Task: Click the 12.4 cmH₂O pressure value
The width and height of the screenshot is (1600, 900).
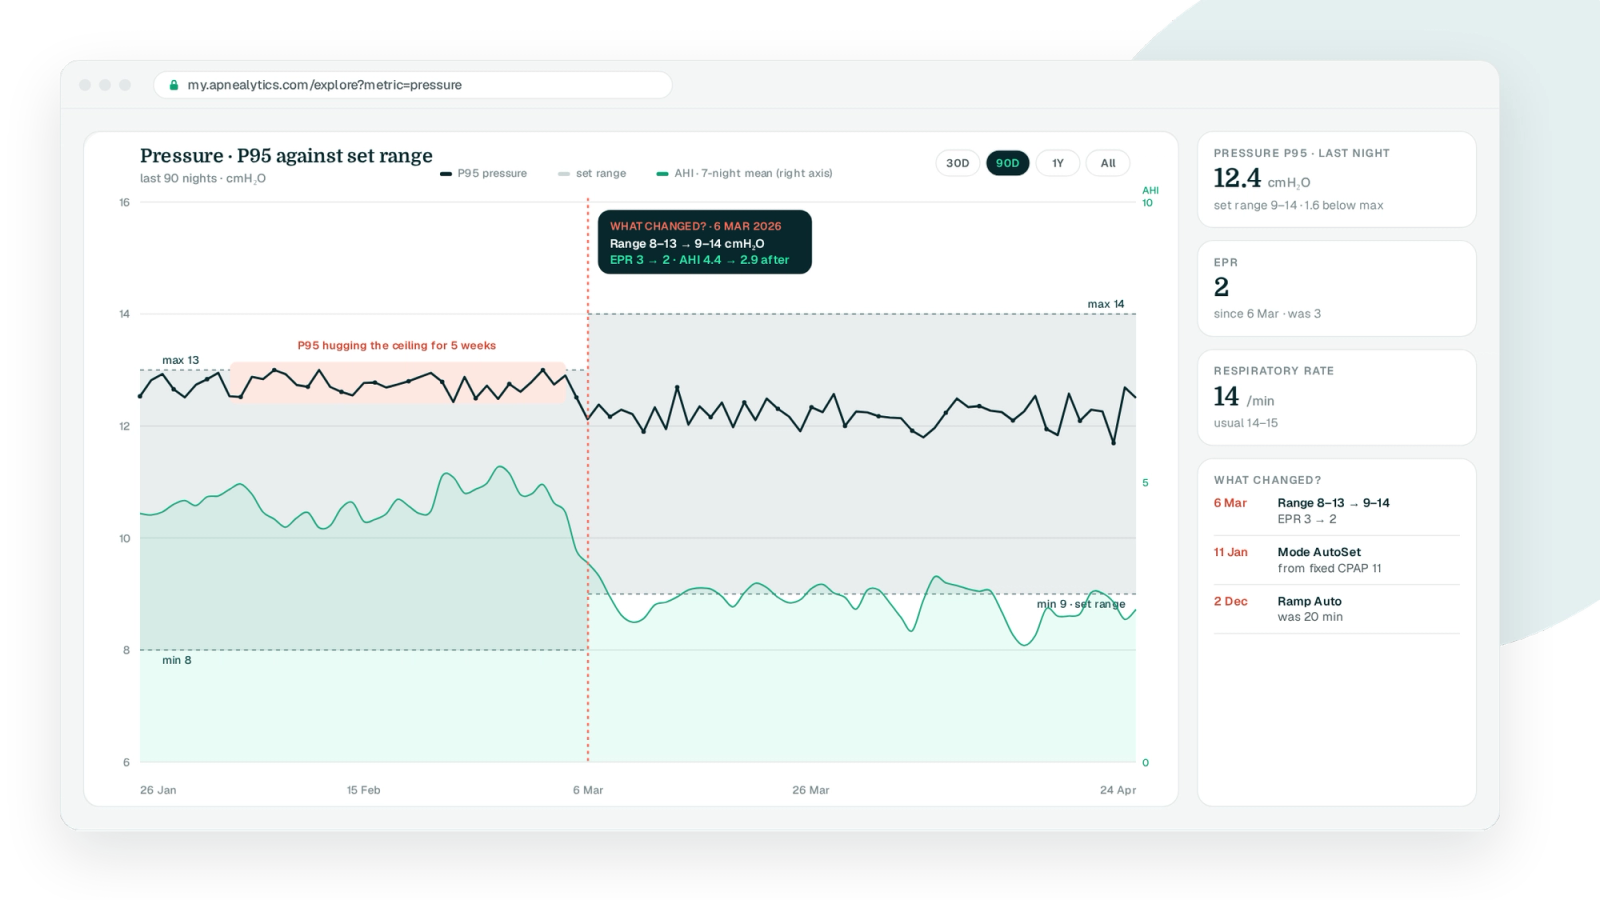Action: [1261, 179]
